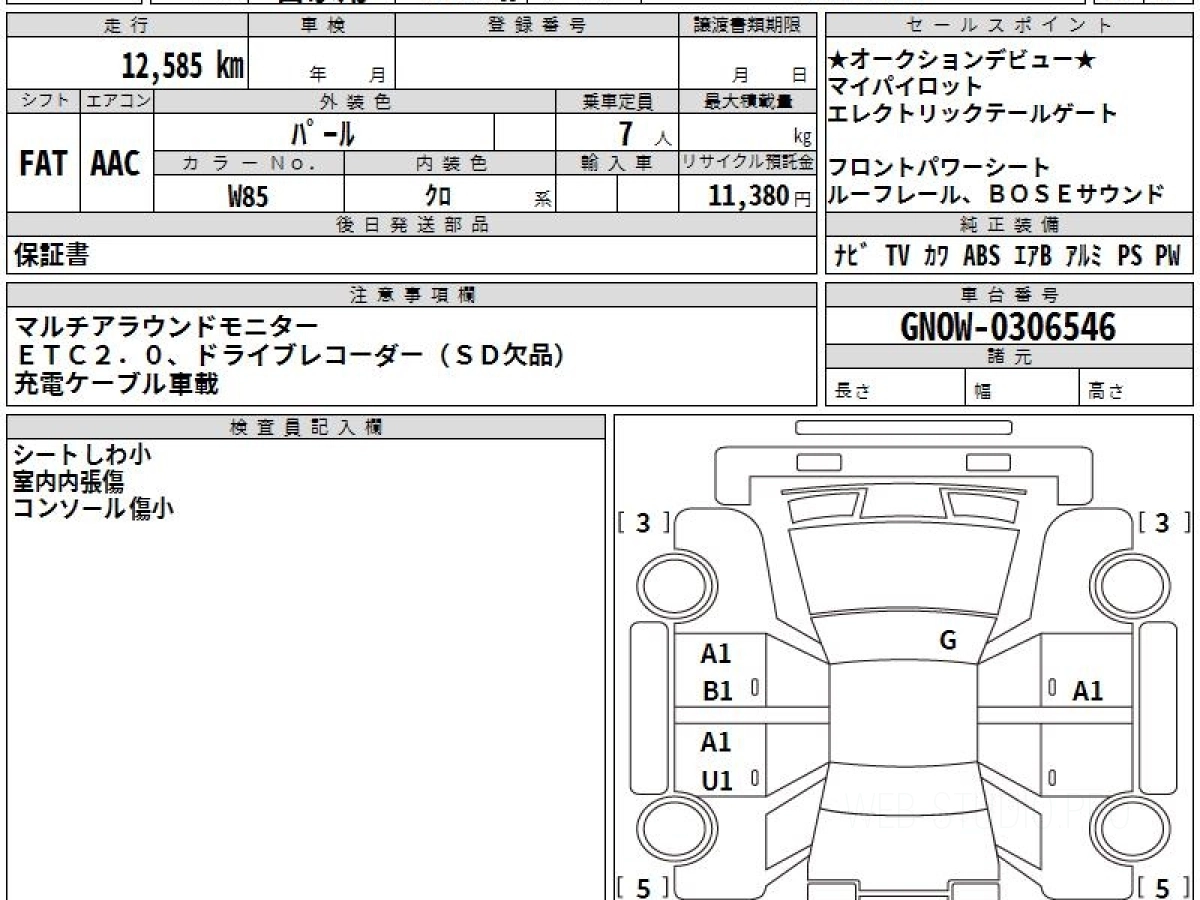Screen dimensions: 1200x900
Task: Select the カワ leather equipment mark
Action: click(937, 256)
